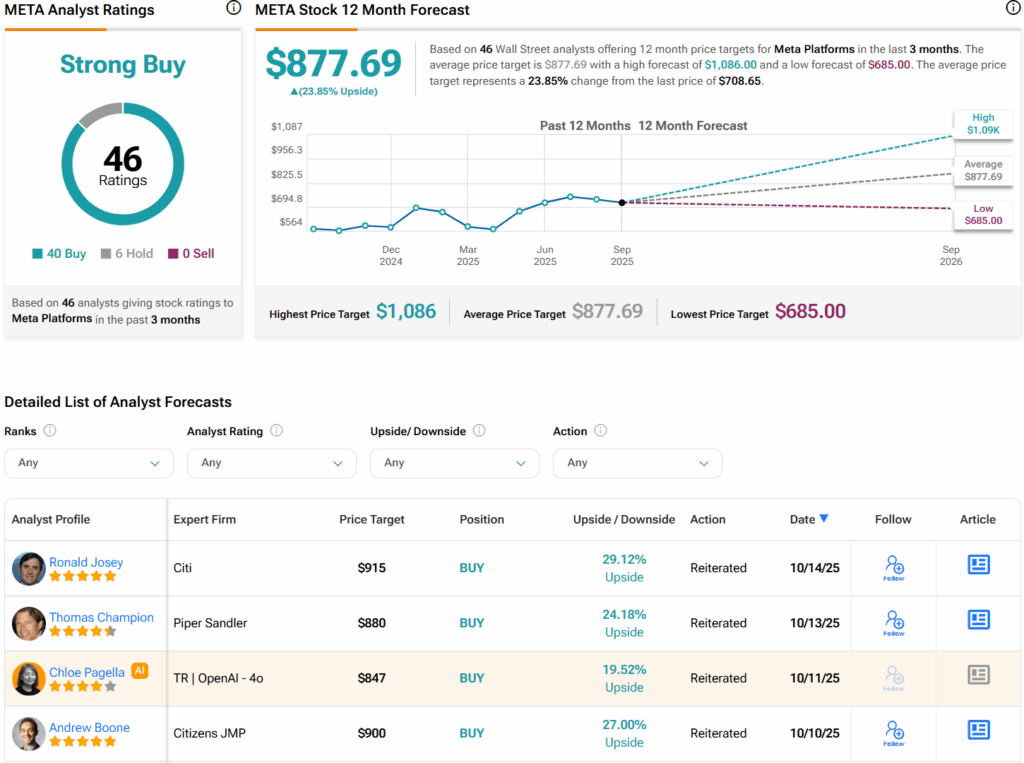Click info icon beside META Analyst Ratings
This screenshot has height=763, width=1024.
pyautogui.click(x=233, y=9)
